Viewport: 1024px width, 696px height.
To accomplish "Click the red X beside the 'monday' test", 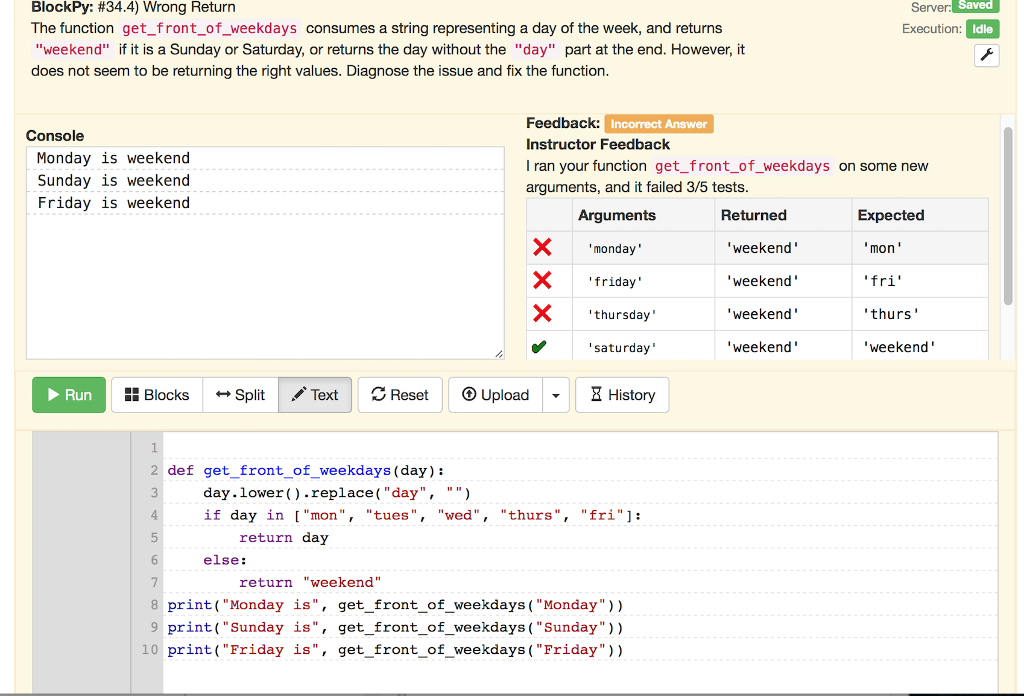I will [x=543, y=248].
